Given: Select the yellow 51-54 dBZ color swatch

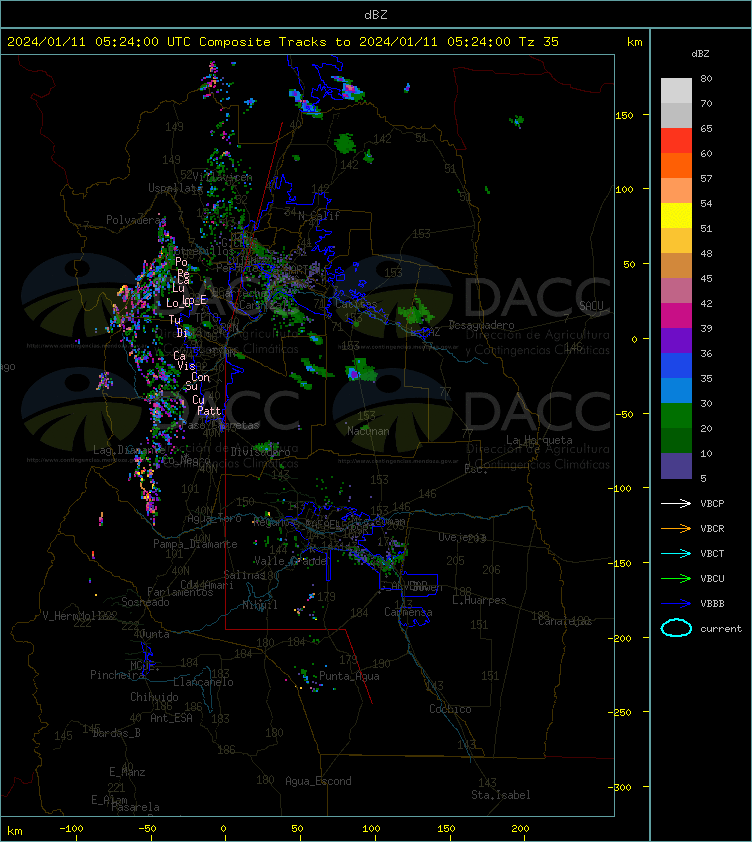Looking at the screenshot, I should point(676,216).
